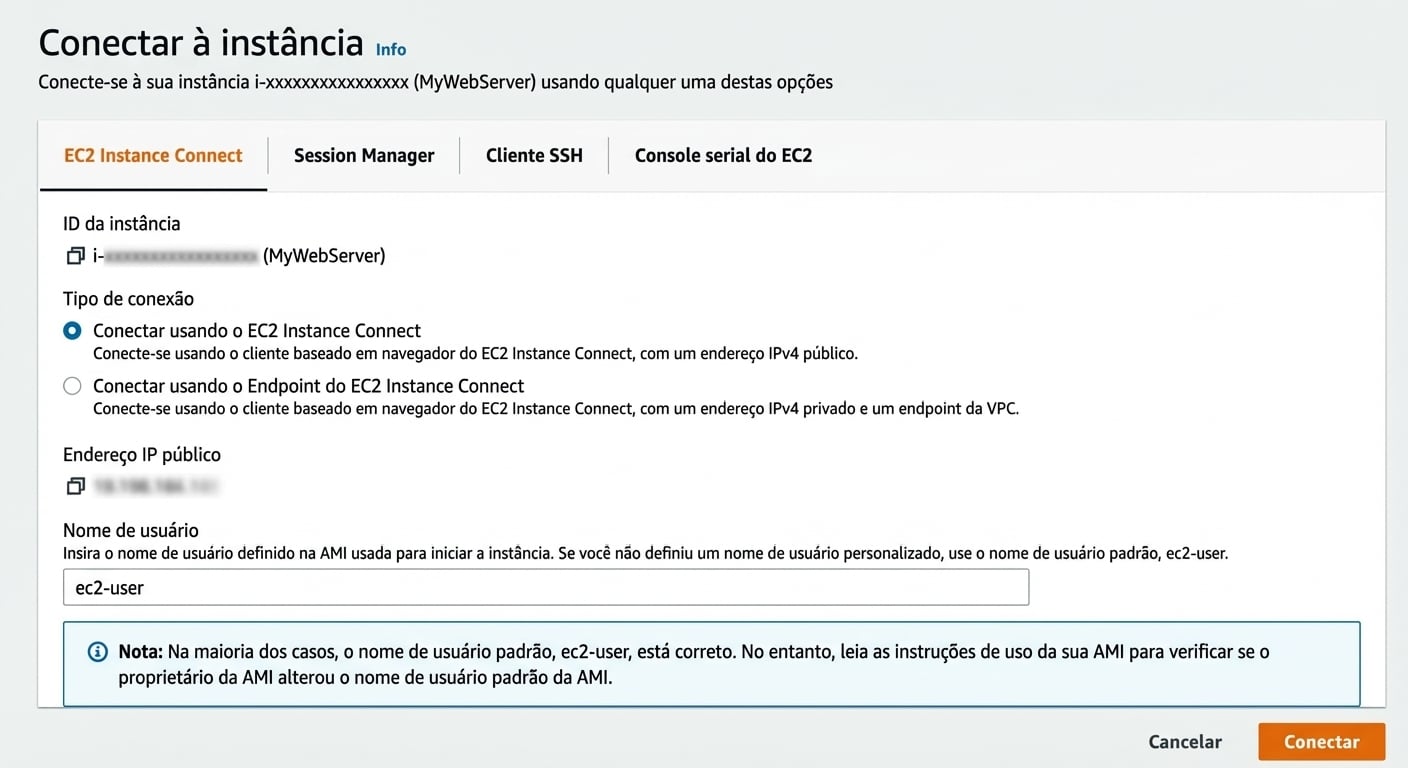Click inside the Nome de usuário field
This screenshot has height=768, width=1408.
tap(545, 587)
